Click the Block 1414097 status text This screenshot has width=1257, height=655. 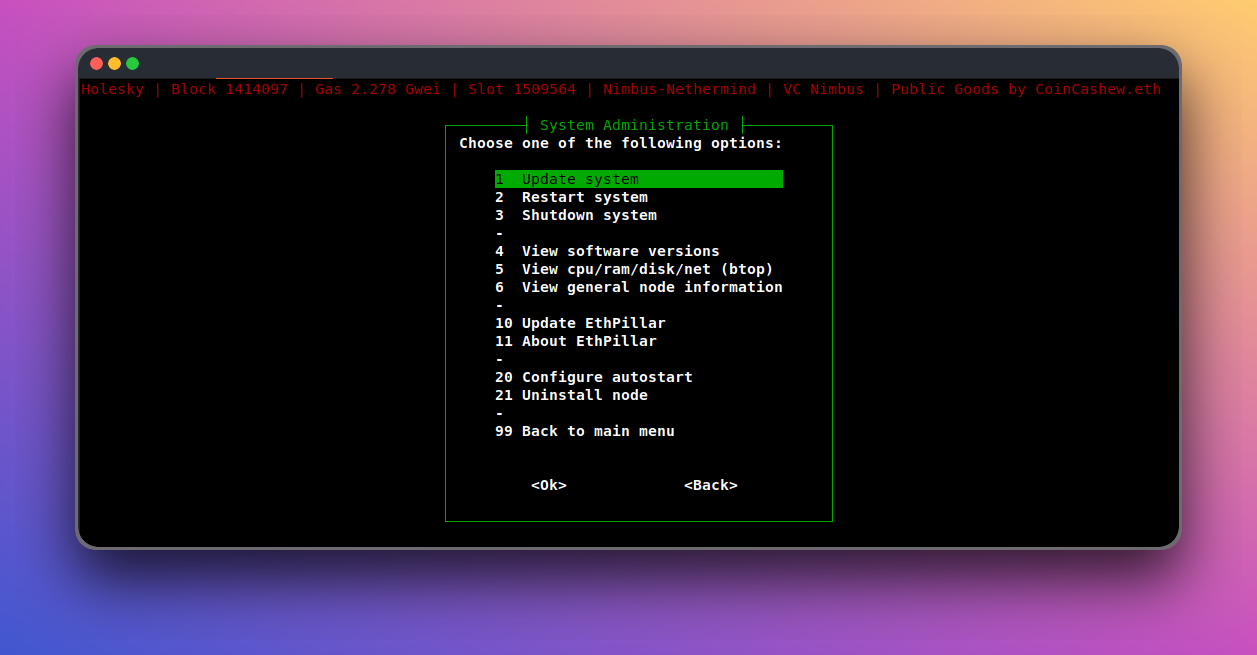229,89
